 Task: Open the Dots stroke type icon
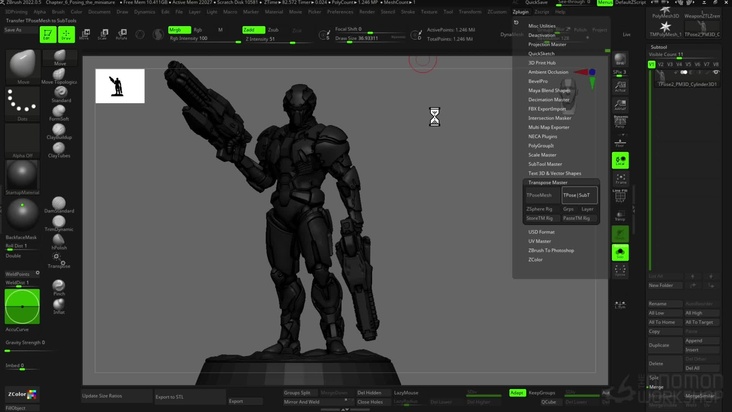(22, 102)
